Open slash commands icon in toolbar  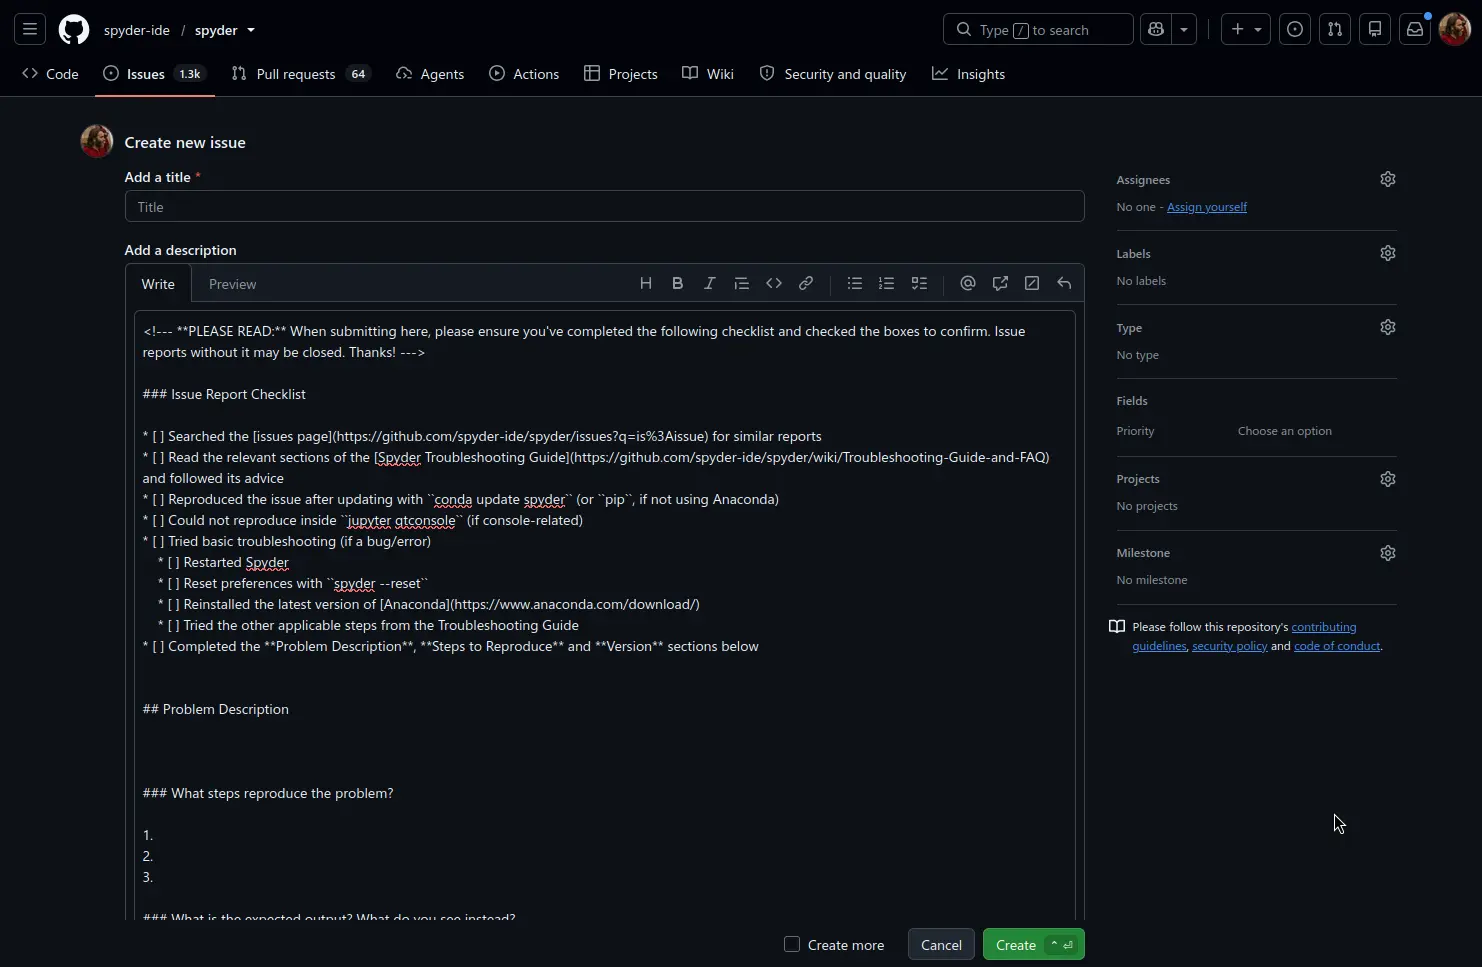coord(1032,284)
